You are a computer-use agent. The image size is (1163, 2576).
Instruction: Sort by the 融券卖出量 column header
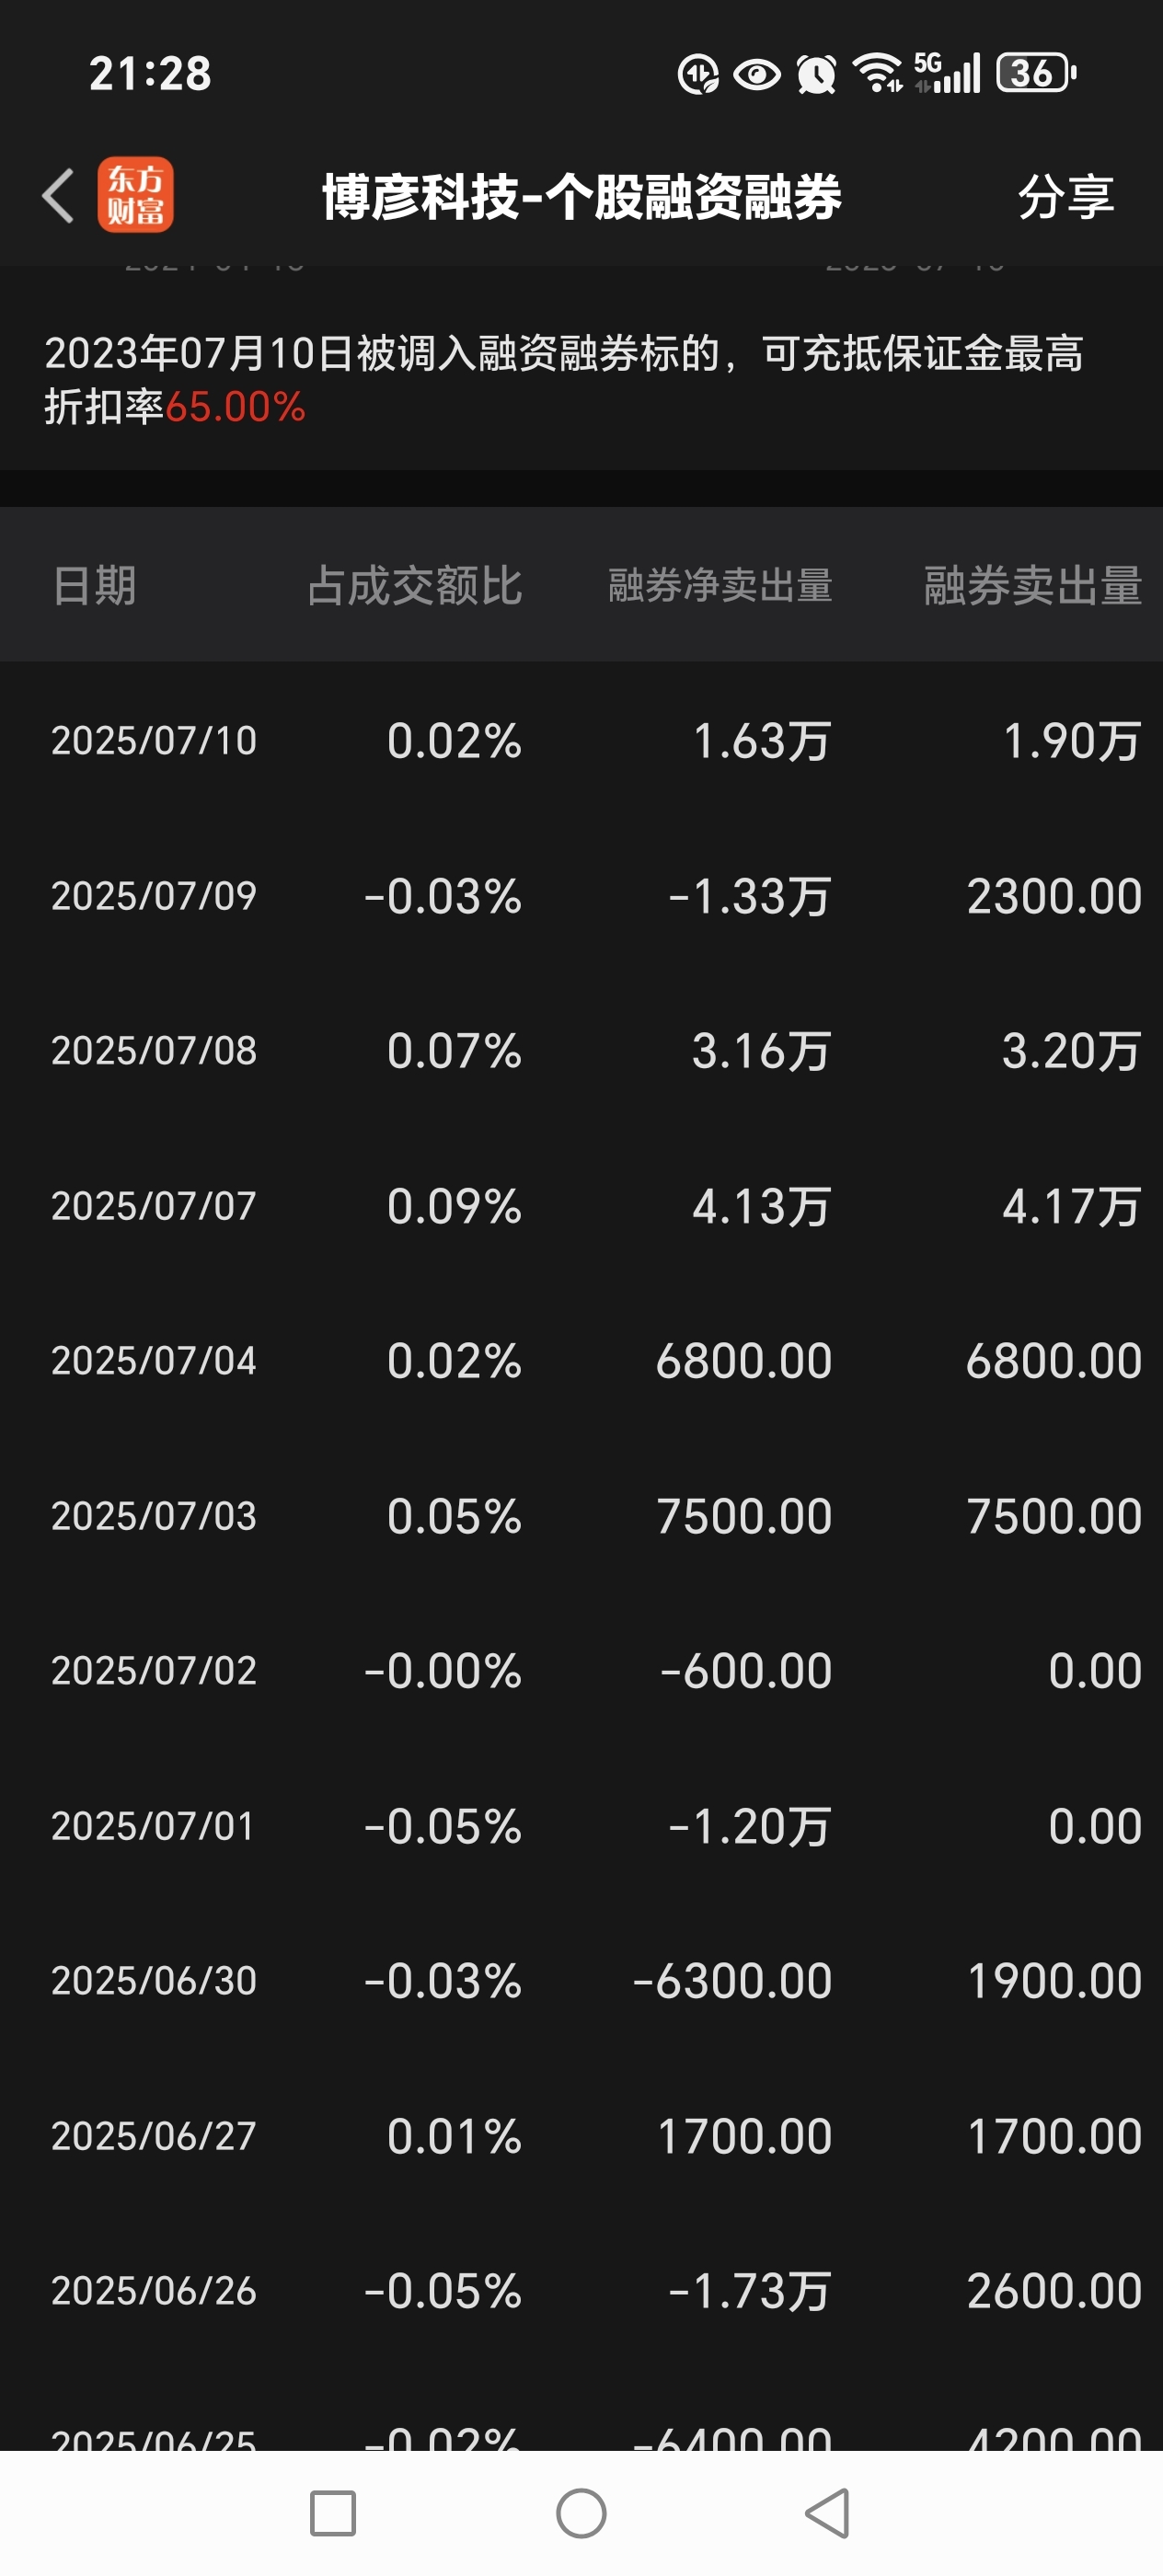pos(1032,585)
